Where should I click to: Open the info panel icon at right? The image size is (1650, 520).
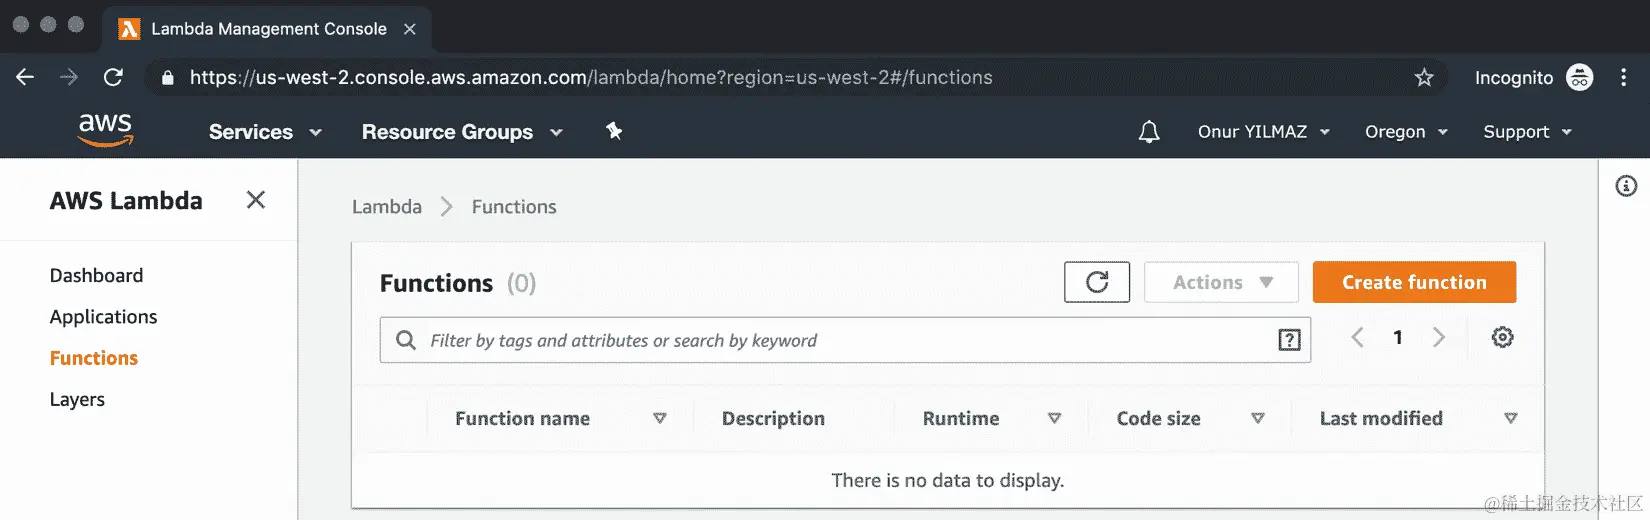pyautogui.click(x=1626, y=186)
